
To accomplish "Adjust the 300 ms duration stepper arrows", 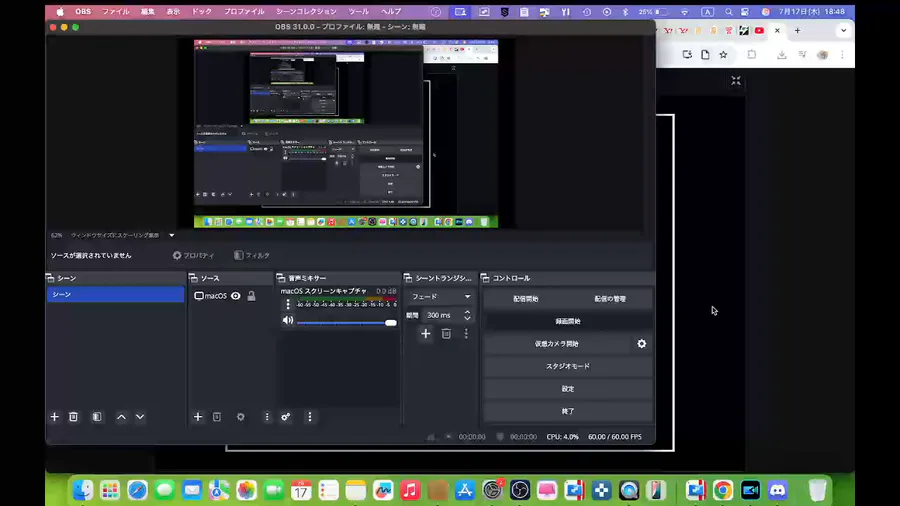I will pyautogui.click(x=467, y=315).
